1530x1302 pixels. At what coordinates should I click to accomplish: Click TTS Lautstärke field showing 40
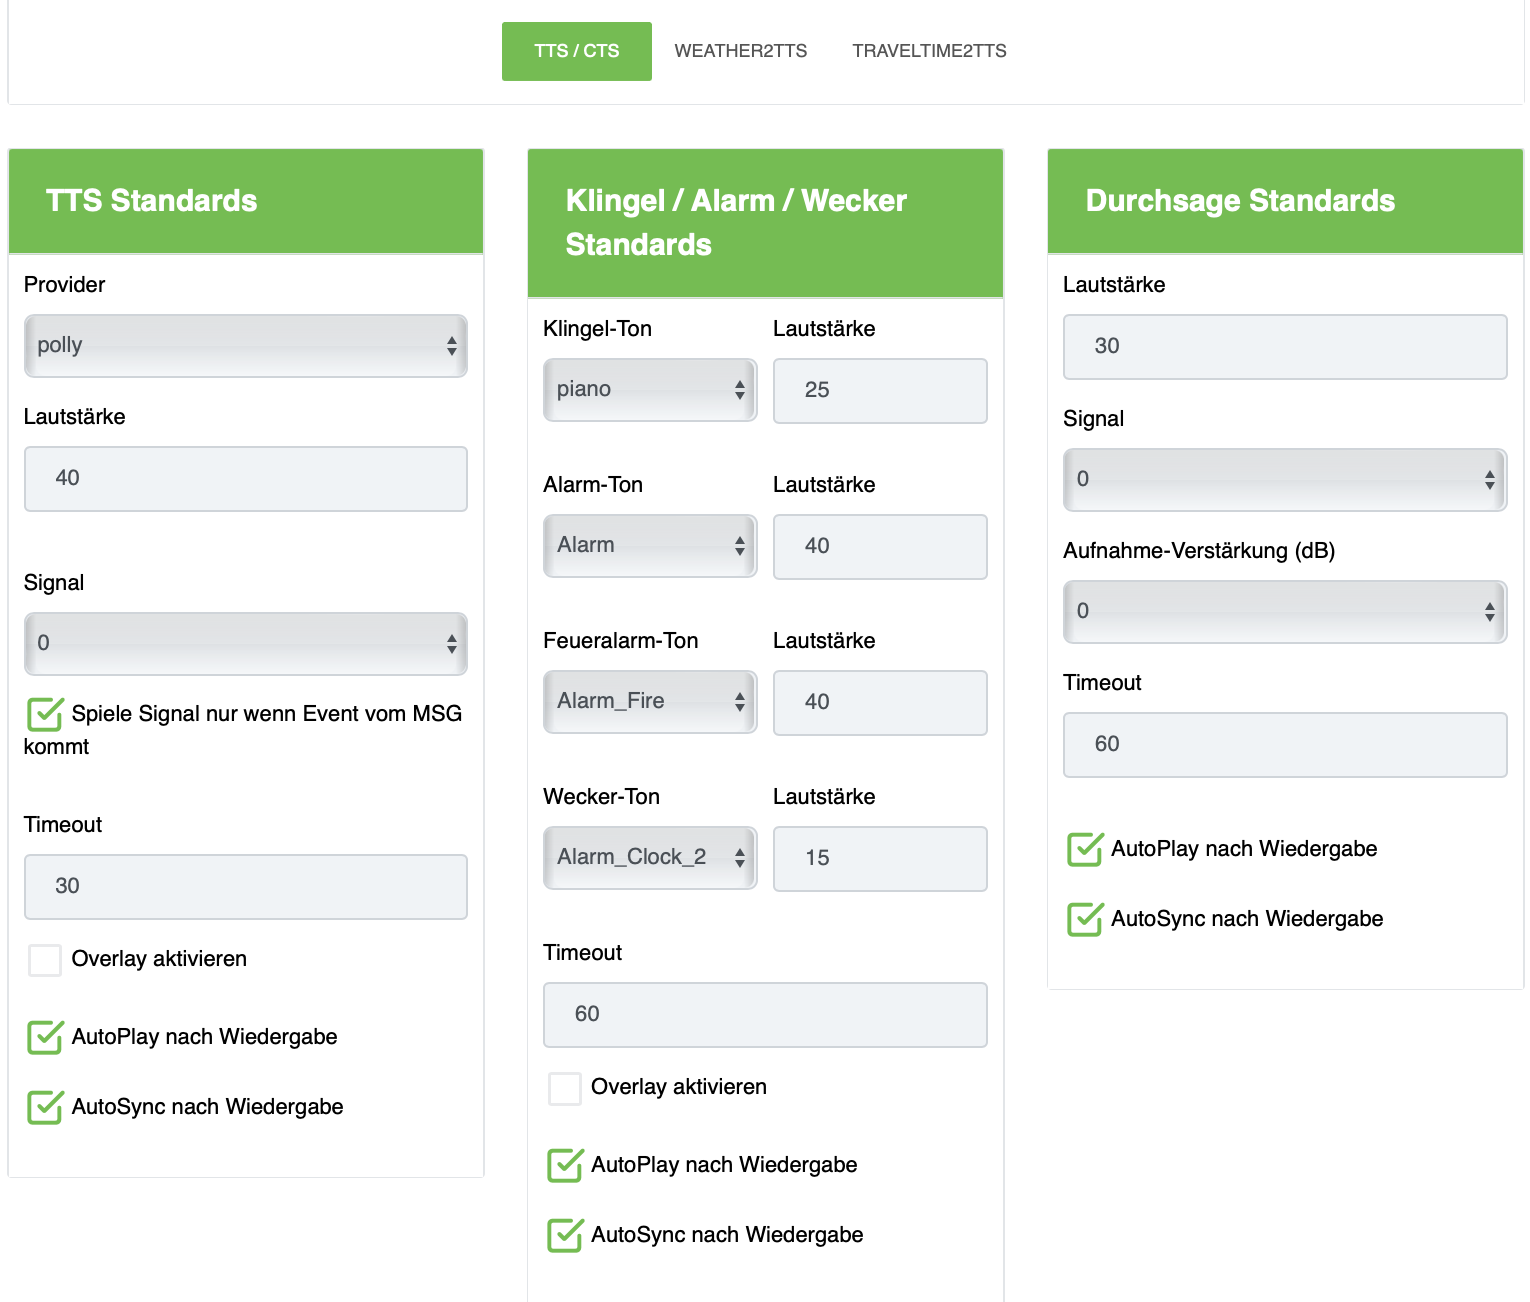click(245, 479)
